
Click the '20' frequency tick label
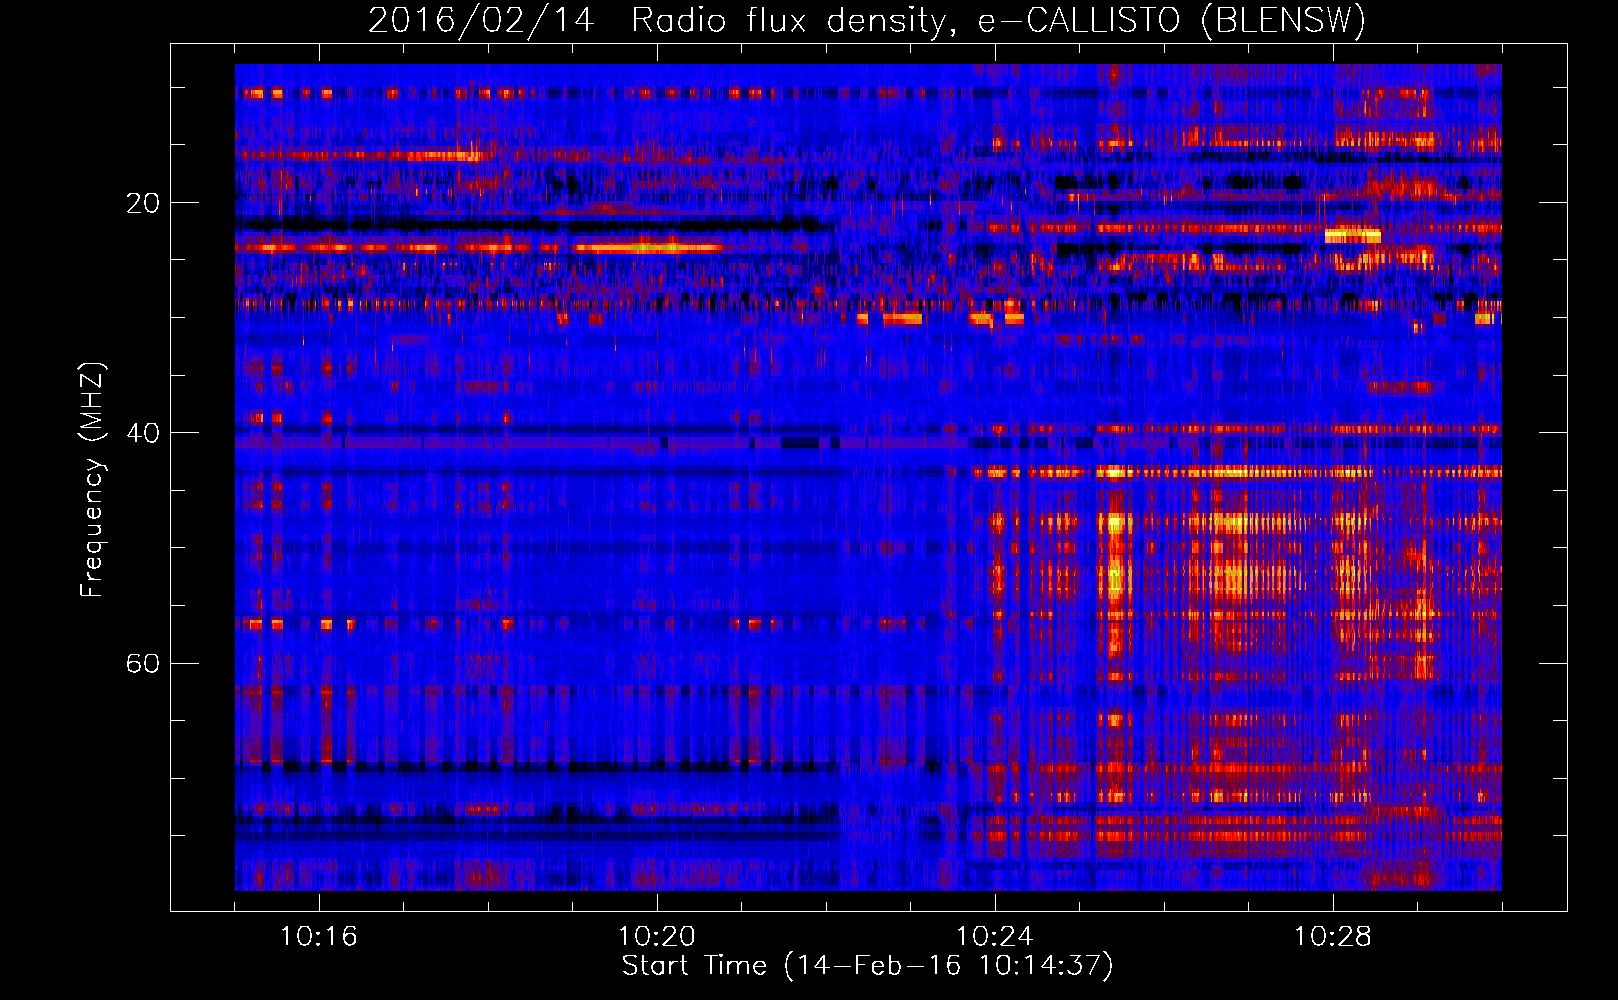(x=143, y=203)
